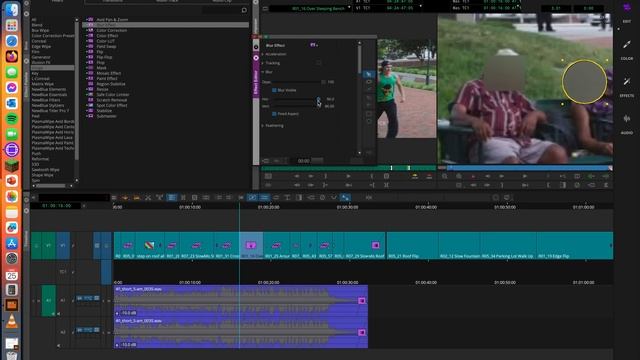Switch to the Edit workspace
640x360 pixels.
pos(627,12)
